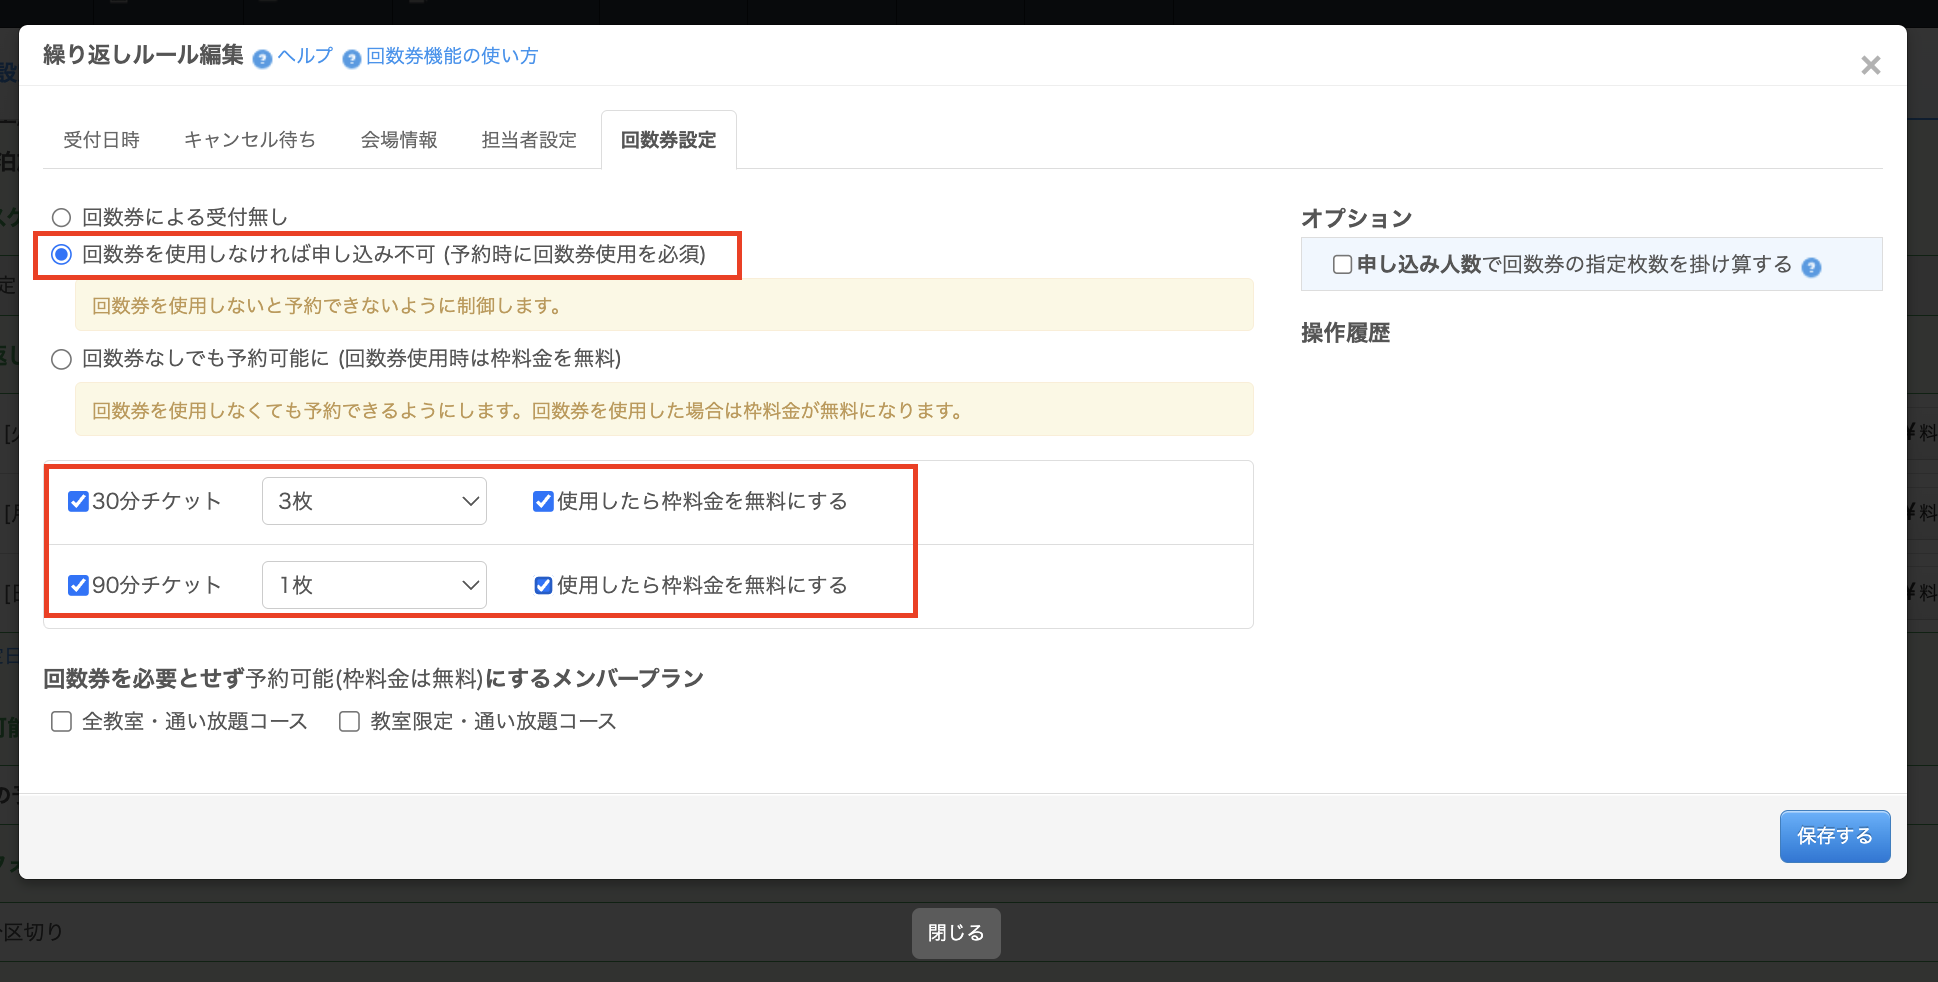1938x982 pixels.
Task: Open the キャンセル待ち tab
Action: (250, 140)
